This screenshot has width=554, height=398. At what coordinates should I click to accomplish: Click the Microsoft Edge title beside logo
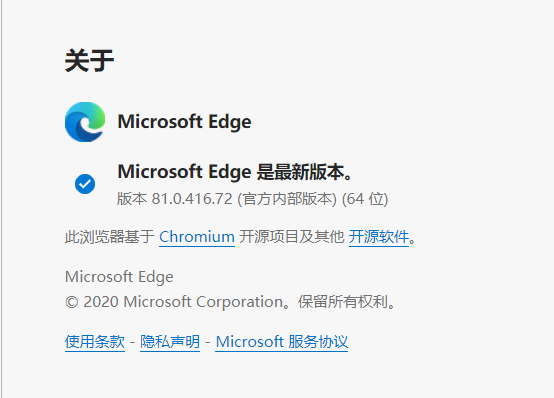[184, 122]
